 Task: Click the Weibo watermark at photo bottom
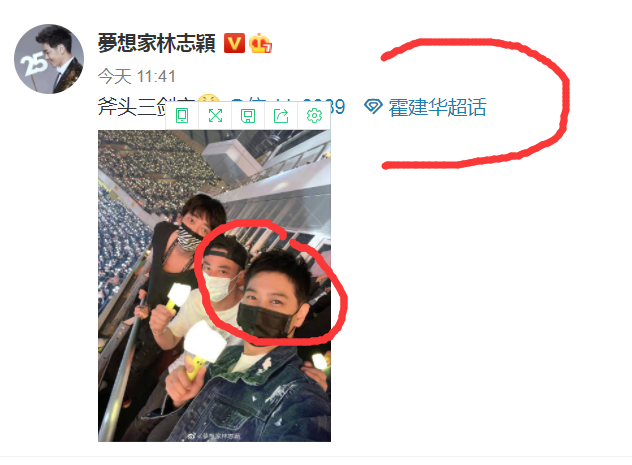pos(214,436)
